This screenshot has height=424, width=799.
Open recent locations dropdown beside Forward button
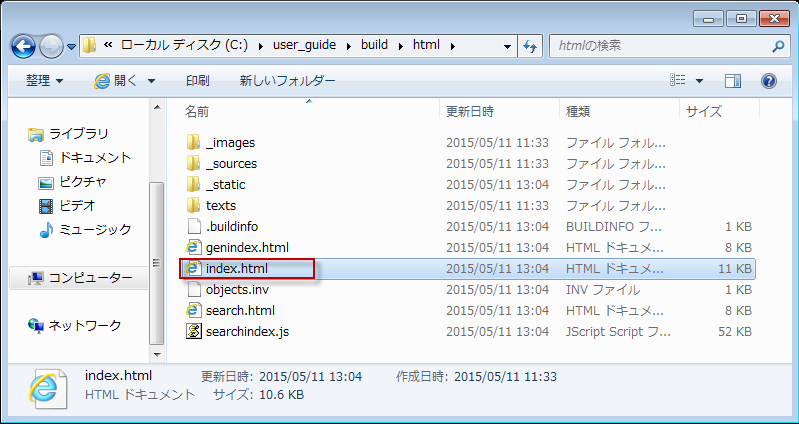tap(71, 47)
